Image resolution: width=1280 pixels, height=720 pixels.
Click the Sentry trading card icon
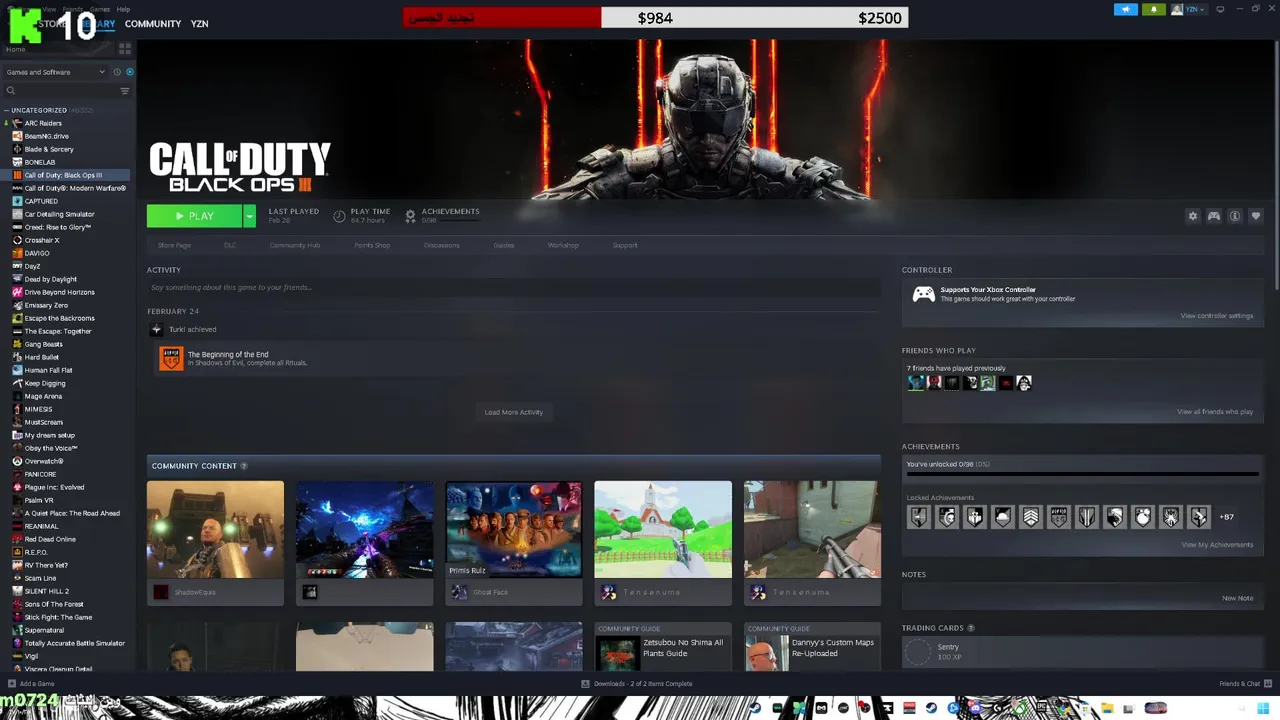917,652
